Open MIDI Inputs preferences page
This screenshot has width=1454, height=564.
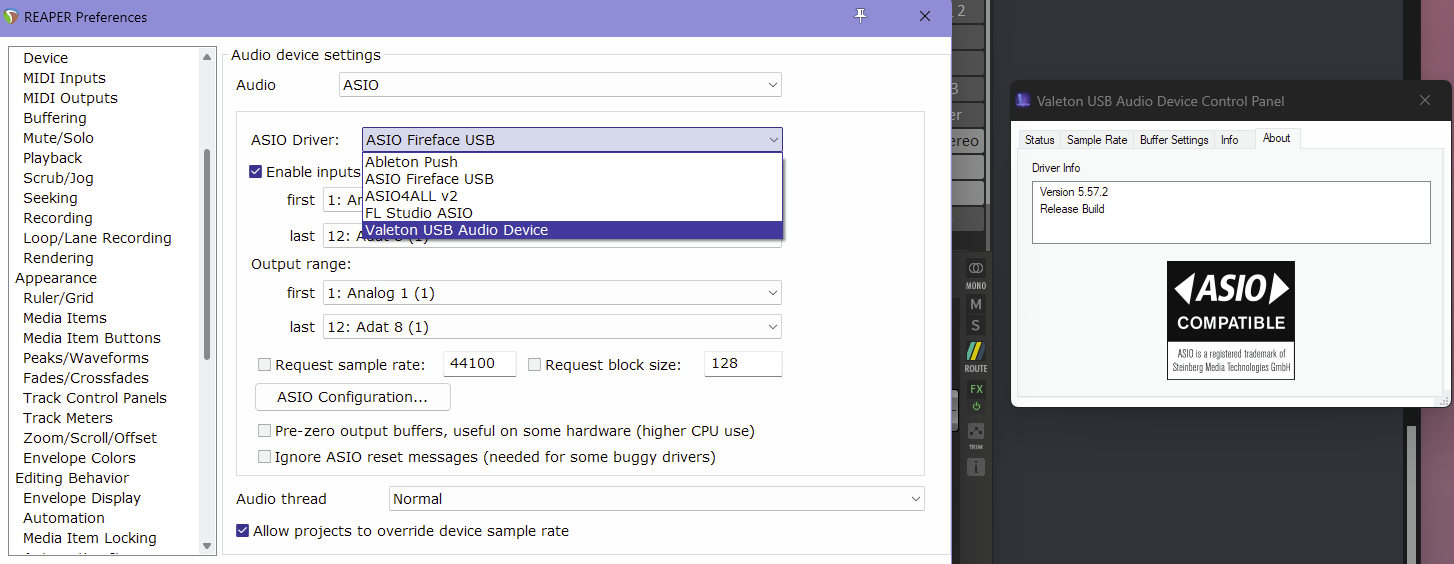pos(64,78)
